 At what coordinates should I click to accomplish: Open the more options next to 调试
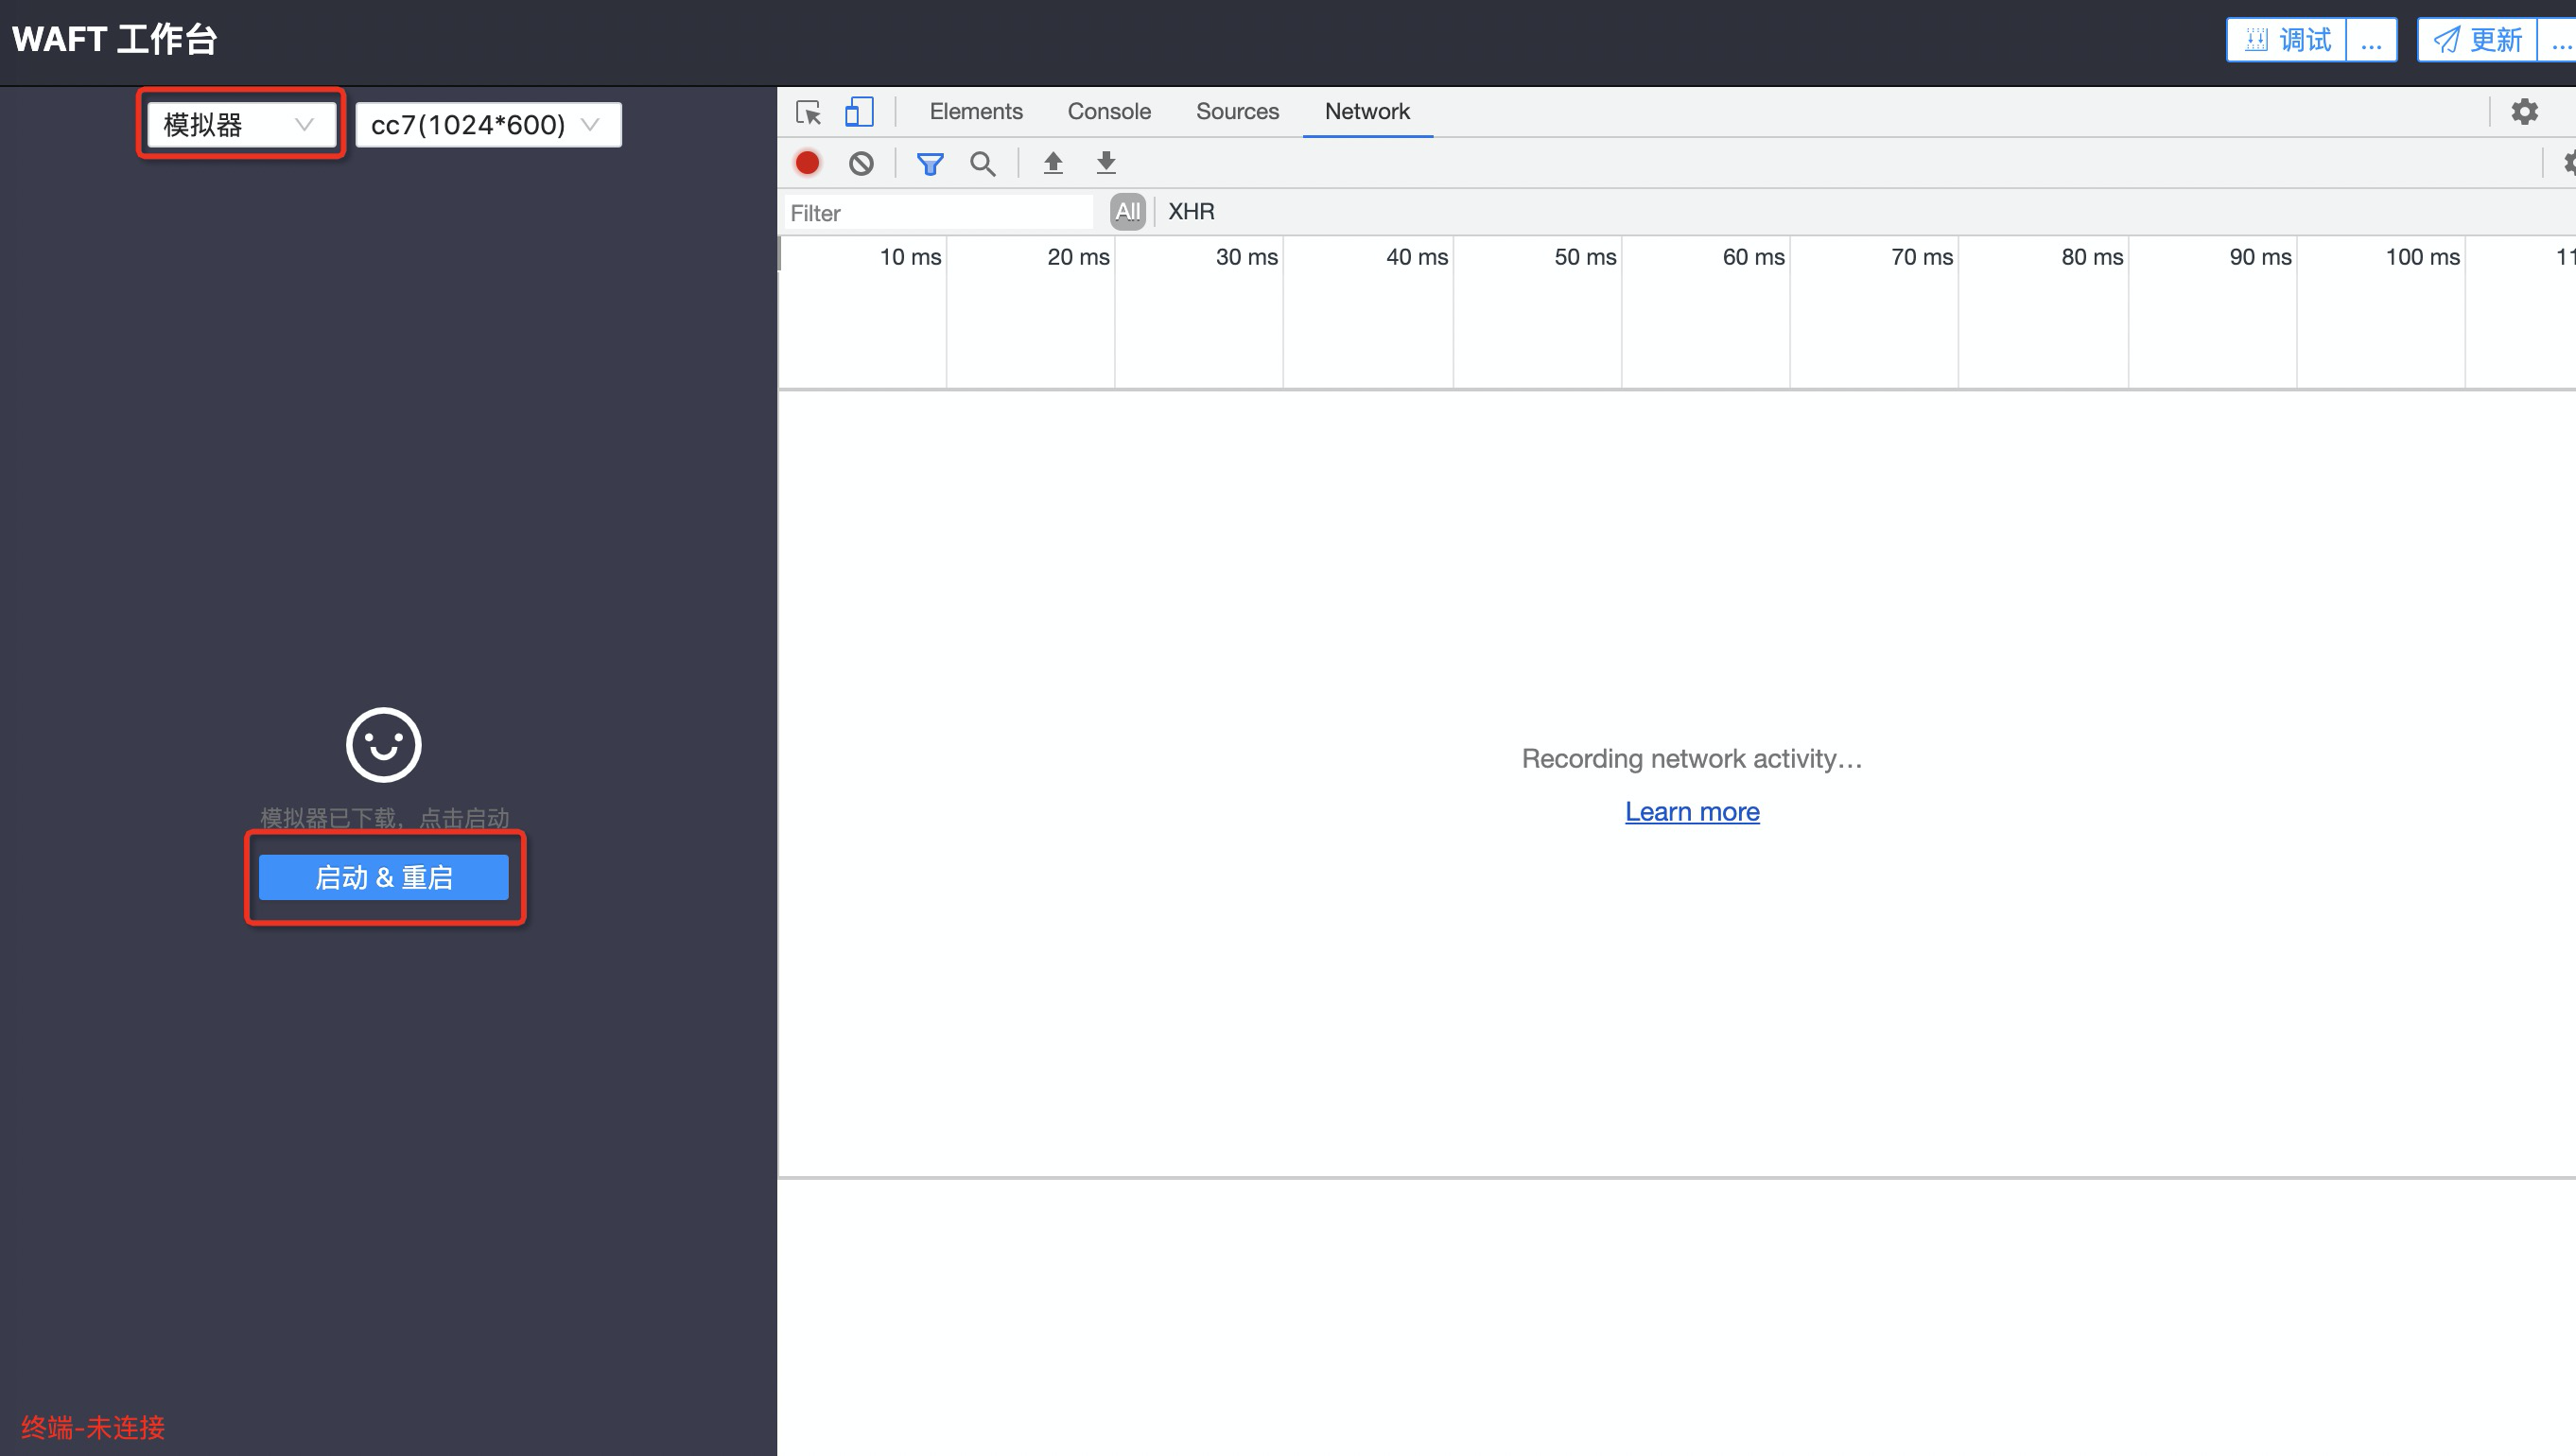(x=2371, y=40)
